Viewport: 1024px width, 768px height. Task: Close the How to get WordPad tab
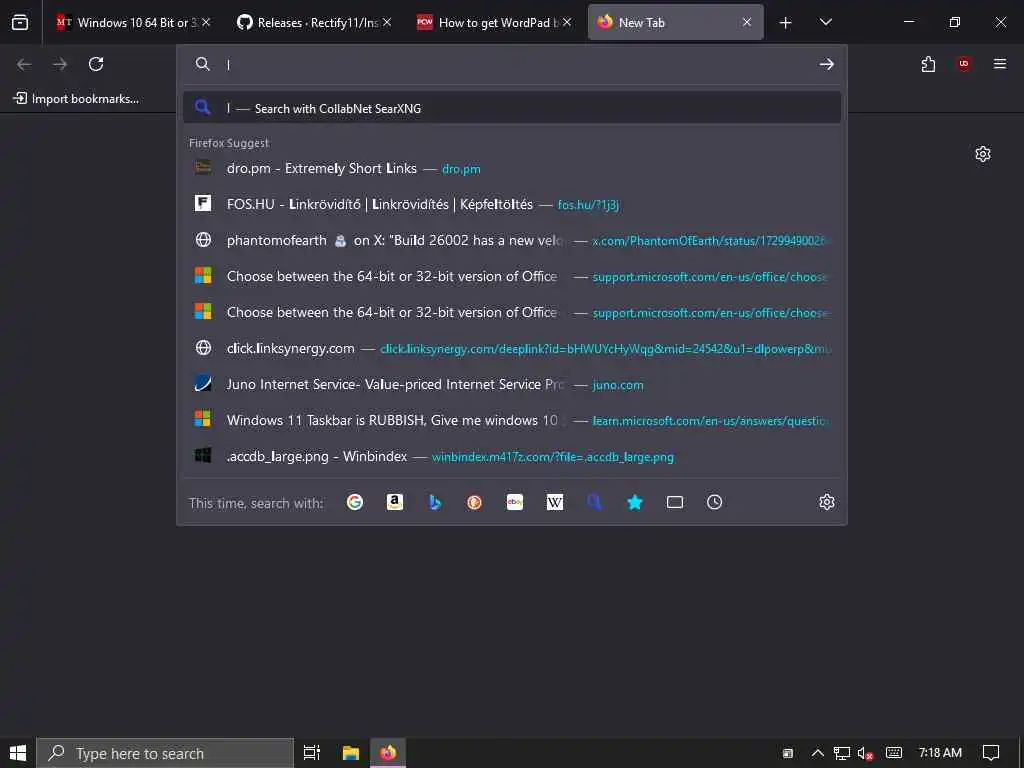(x=567, y=22)
